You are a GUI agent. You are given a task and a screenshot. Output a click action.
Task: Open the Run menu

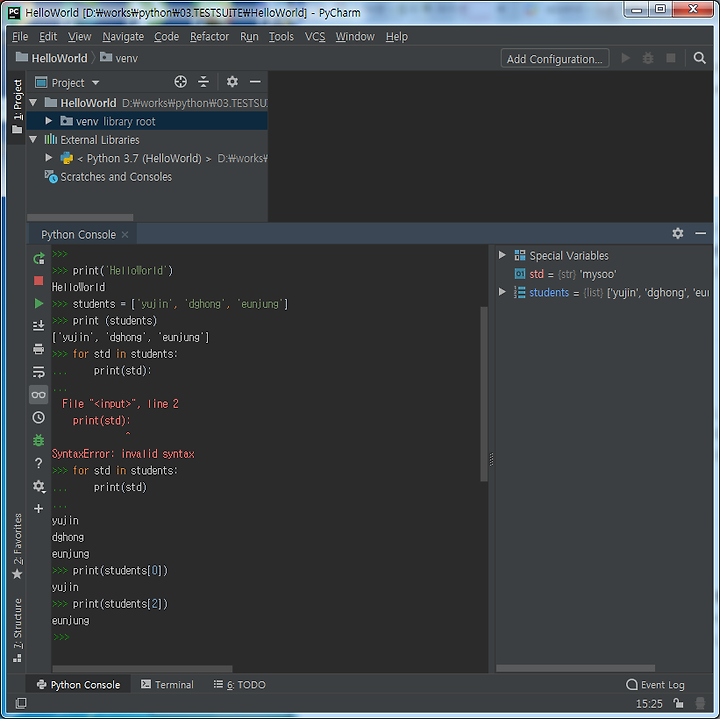click(249, 36)
